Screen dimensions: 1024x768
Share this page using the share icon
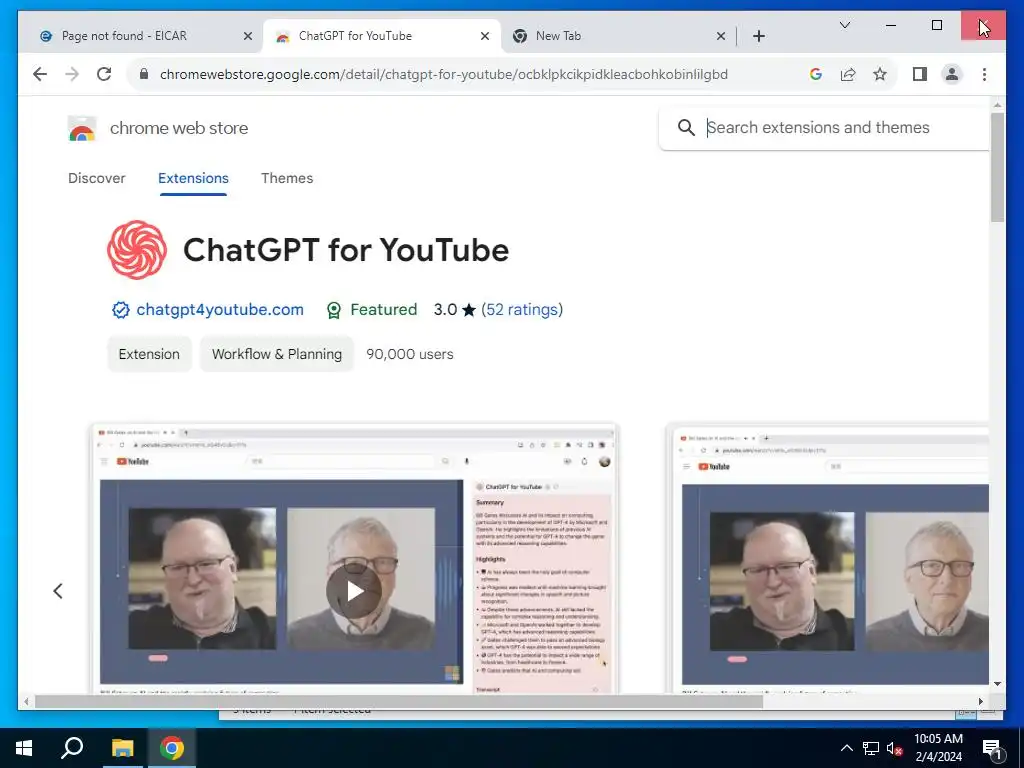848,74
